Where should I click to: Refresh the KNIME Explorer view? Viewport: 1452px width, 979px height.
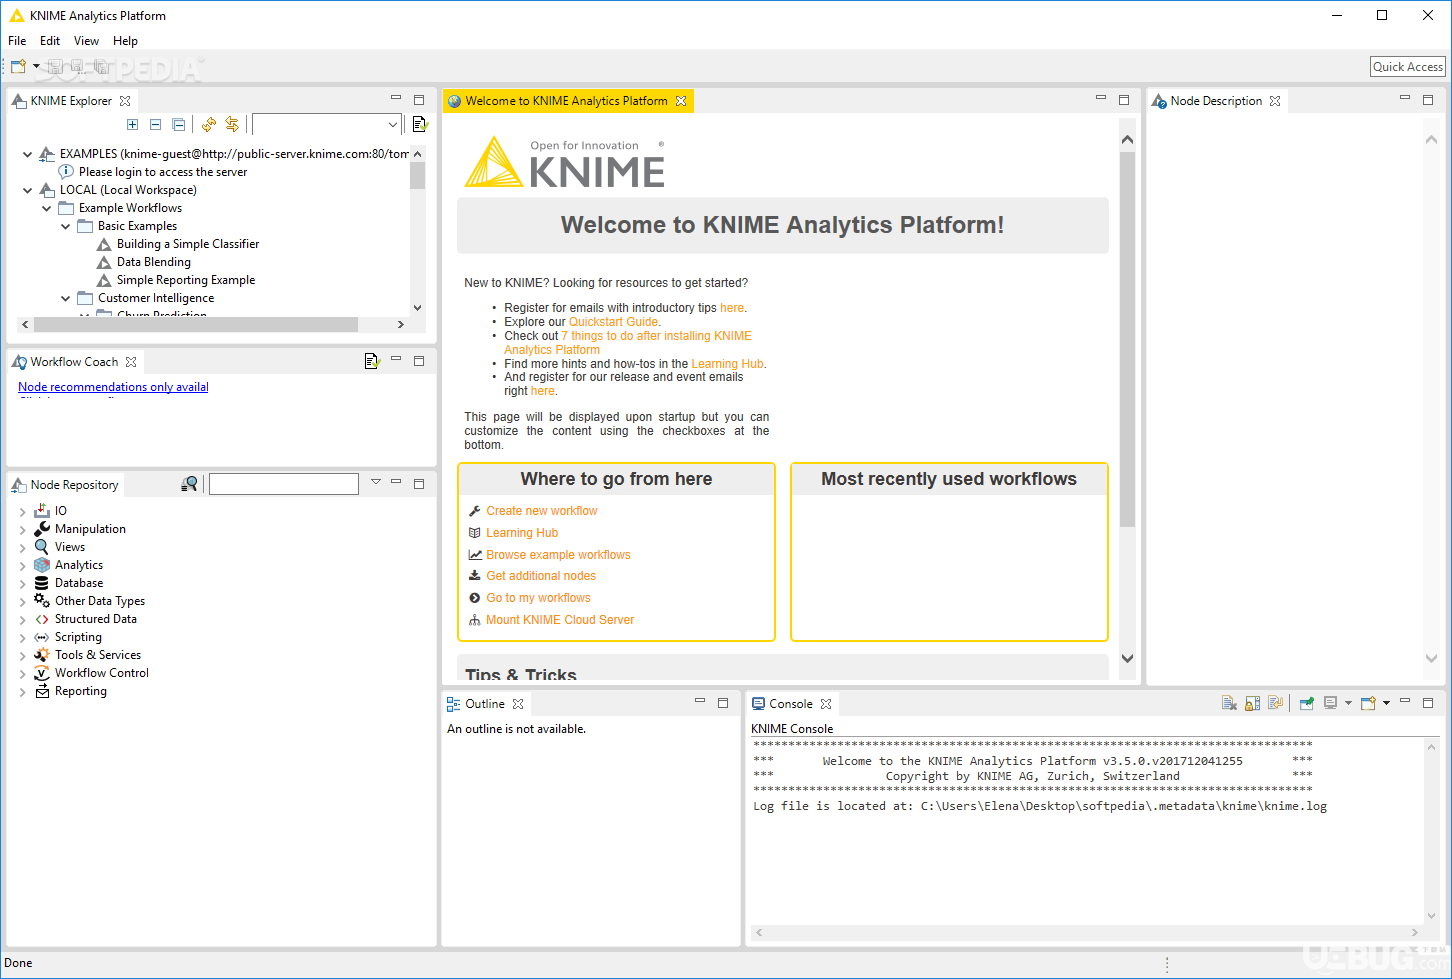(208, 124)
